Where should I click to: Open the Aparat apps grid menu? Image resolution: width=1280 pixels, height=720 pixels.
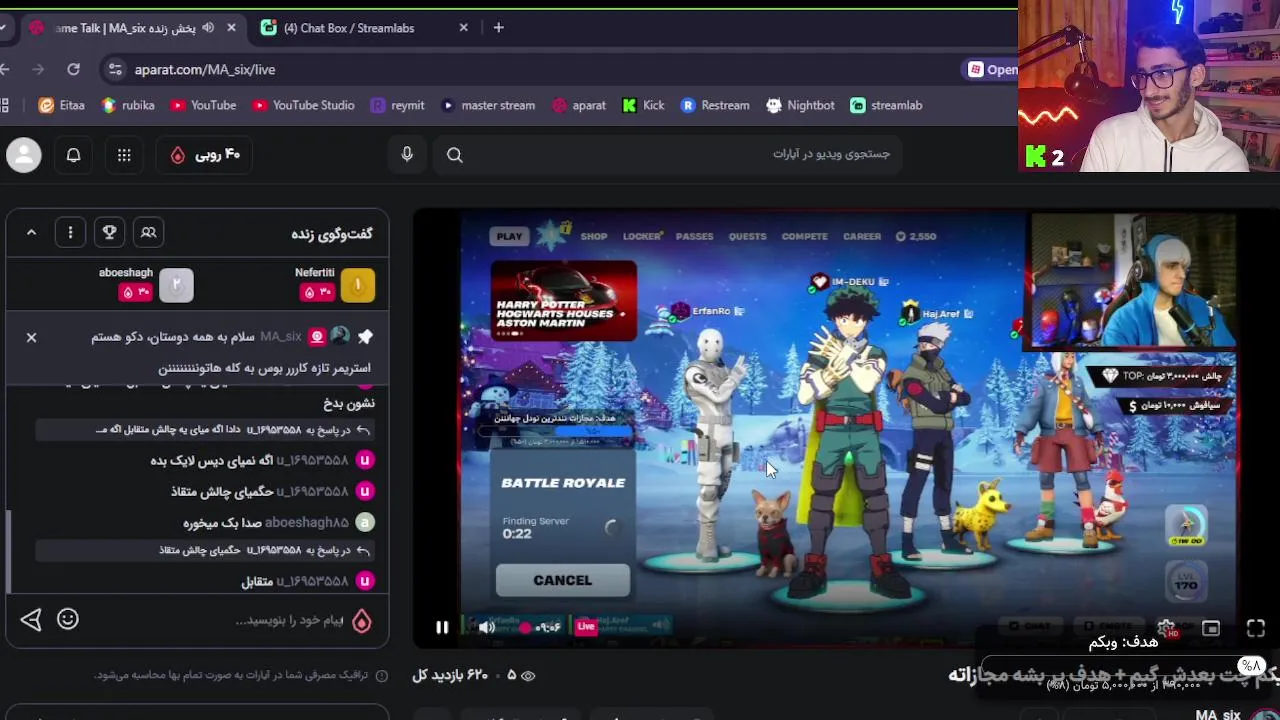tap(124, 155)
